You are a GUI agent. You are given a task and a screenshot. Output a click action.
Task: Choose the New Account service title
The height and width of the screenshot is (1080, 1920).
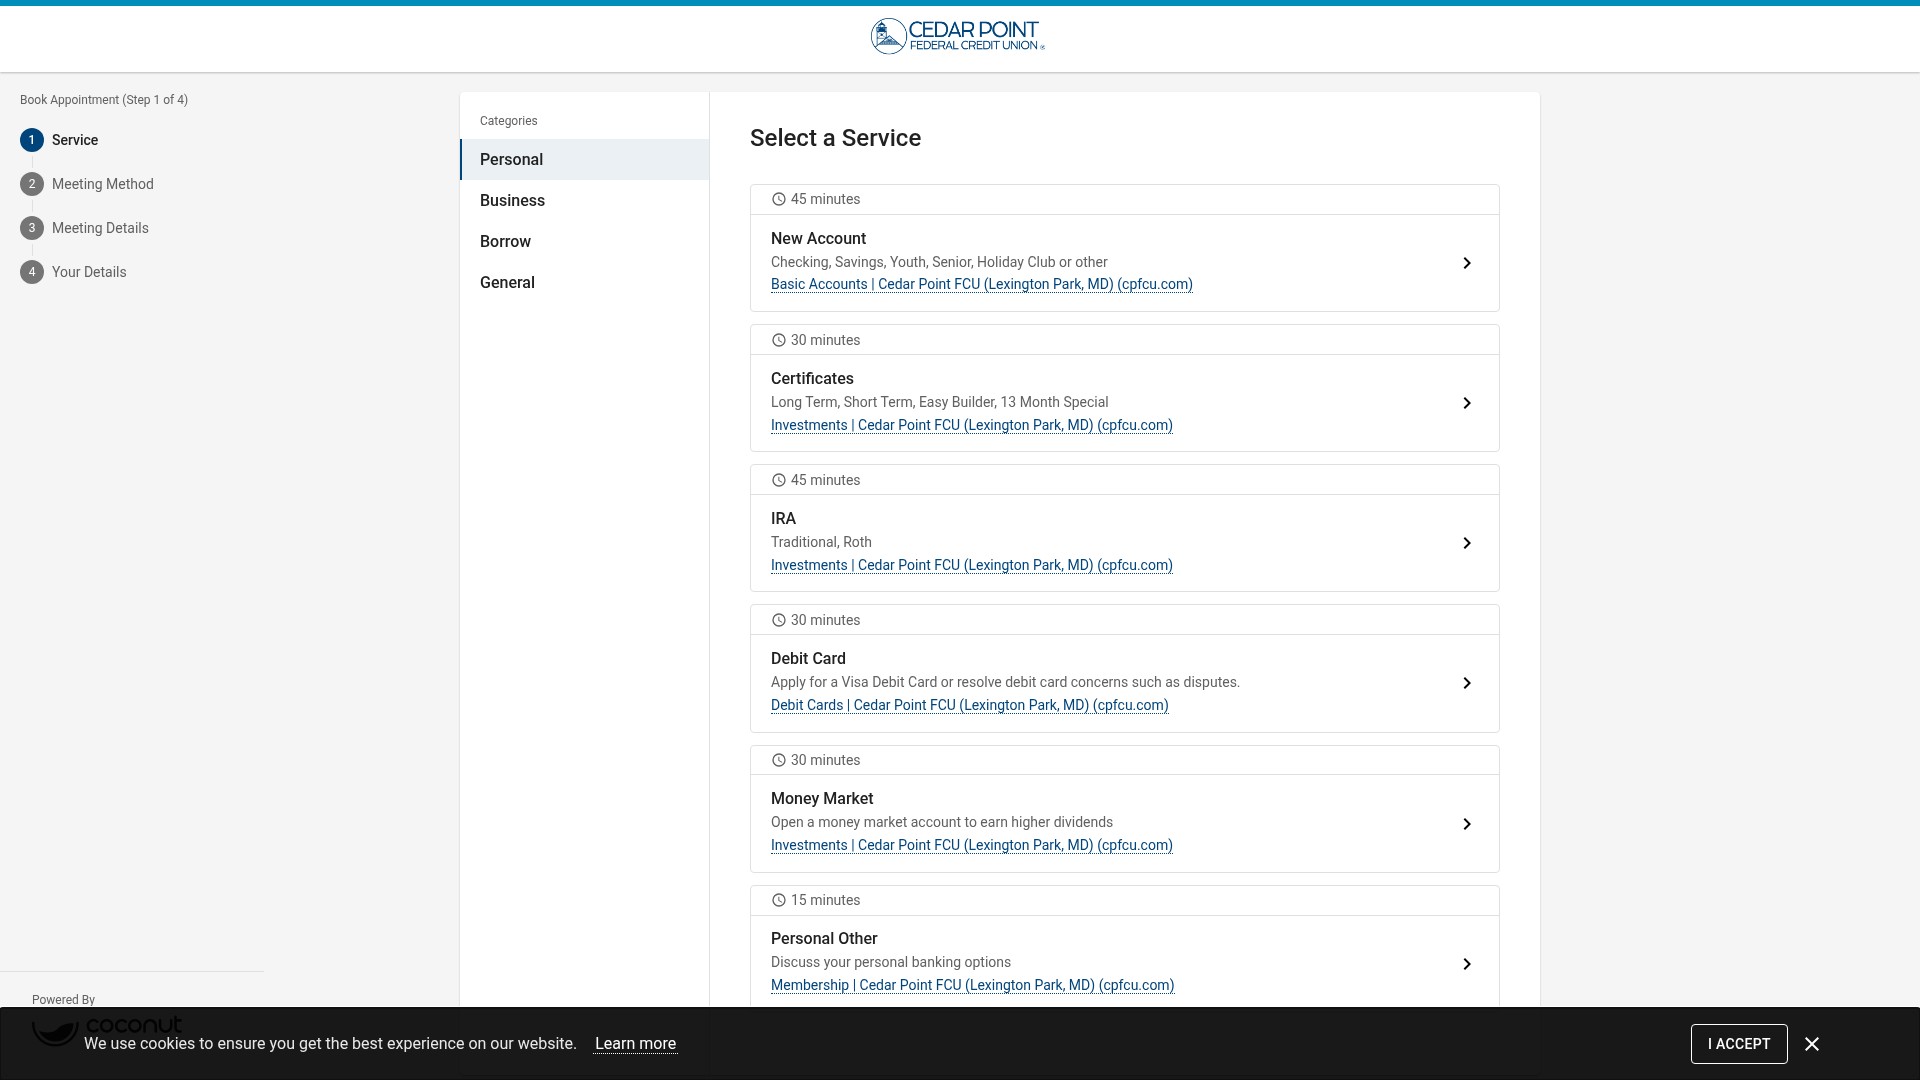pos(818,238)
